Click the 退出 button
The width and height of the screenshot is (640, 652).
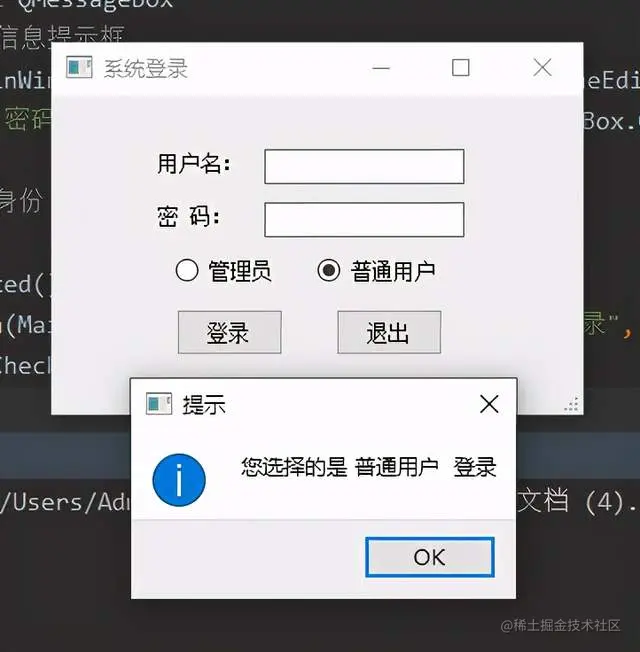[389, 333]
